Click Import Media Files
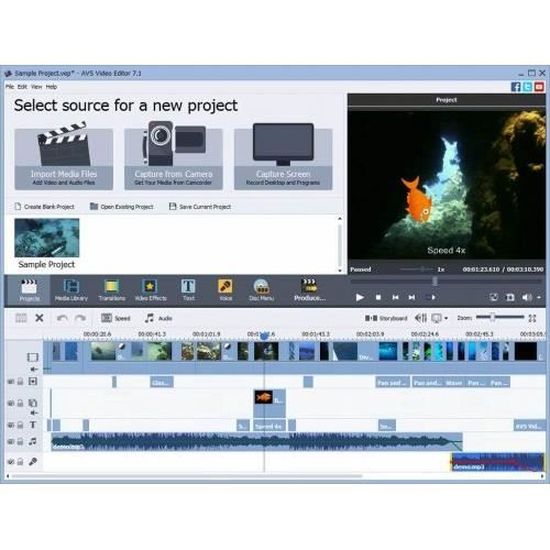 [64, 159]
